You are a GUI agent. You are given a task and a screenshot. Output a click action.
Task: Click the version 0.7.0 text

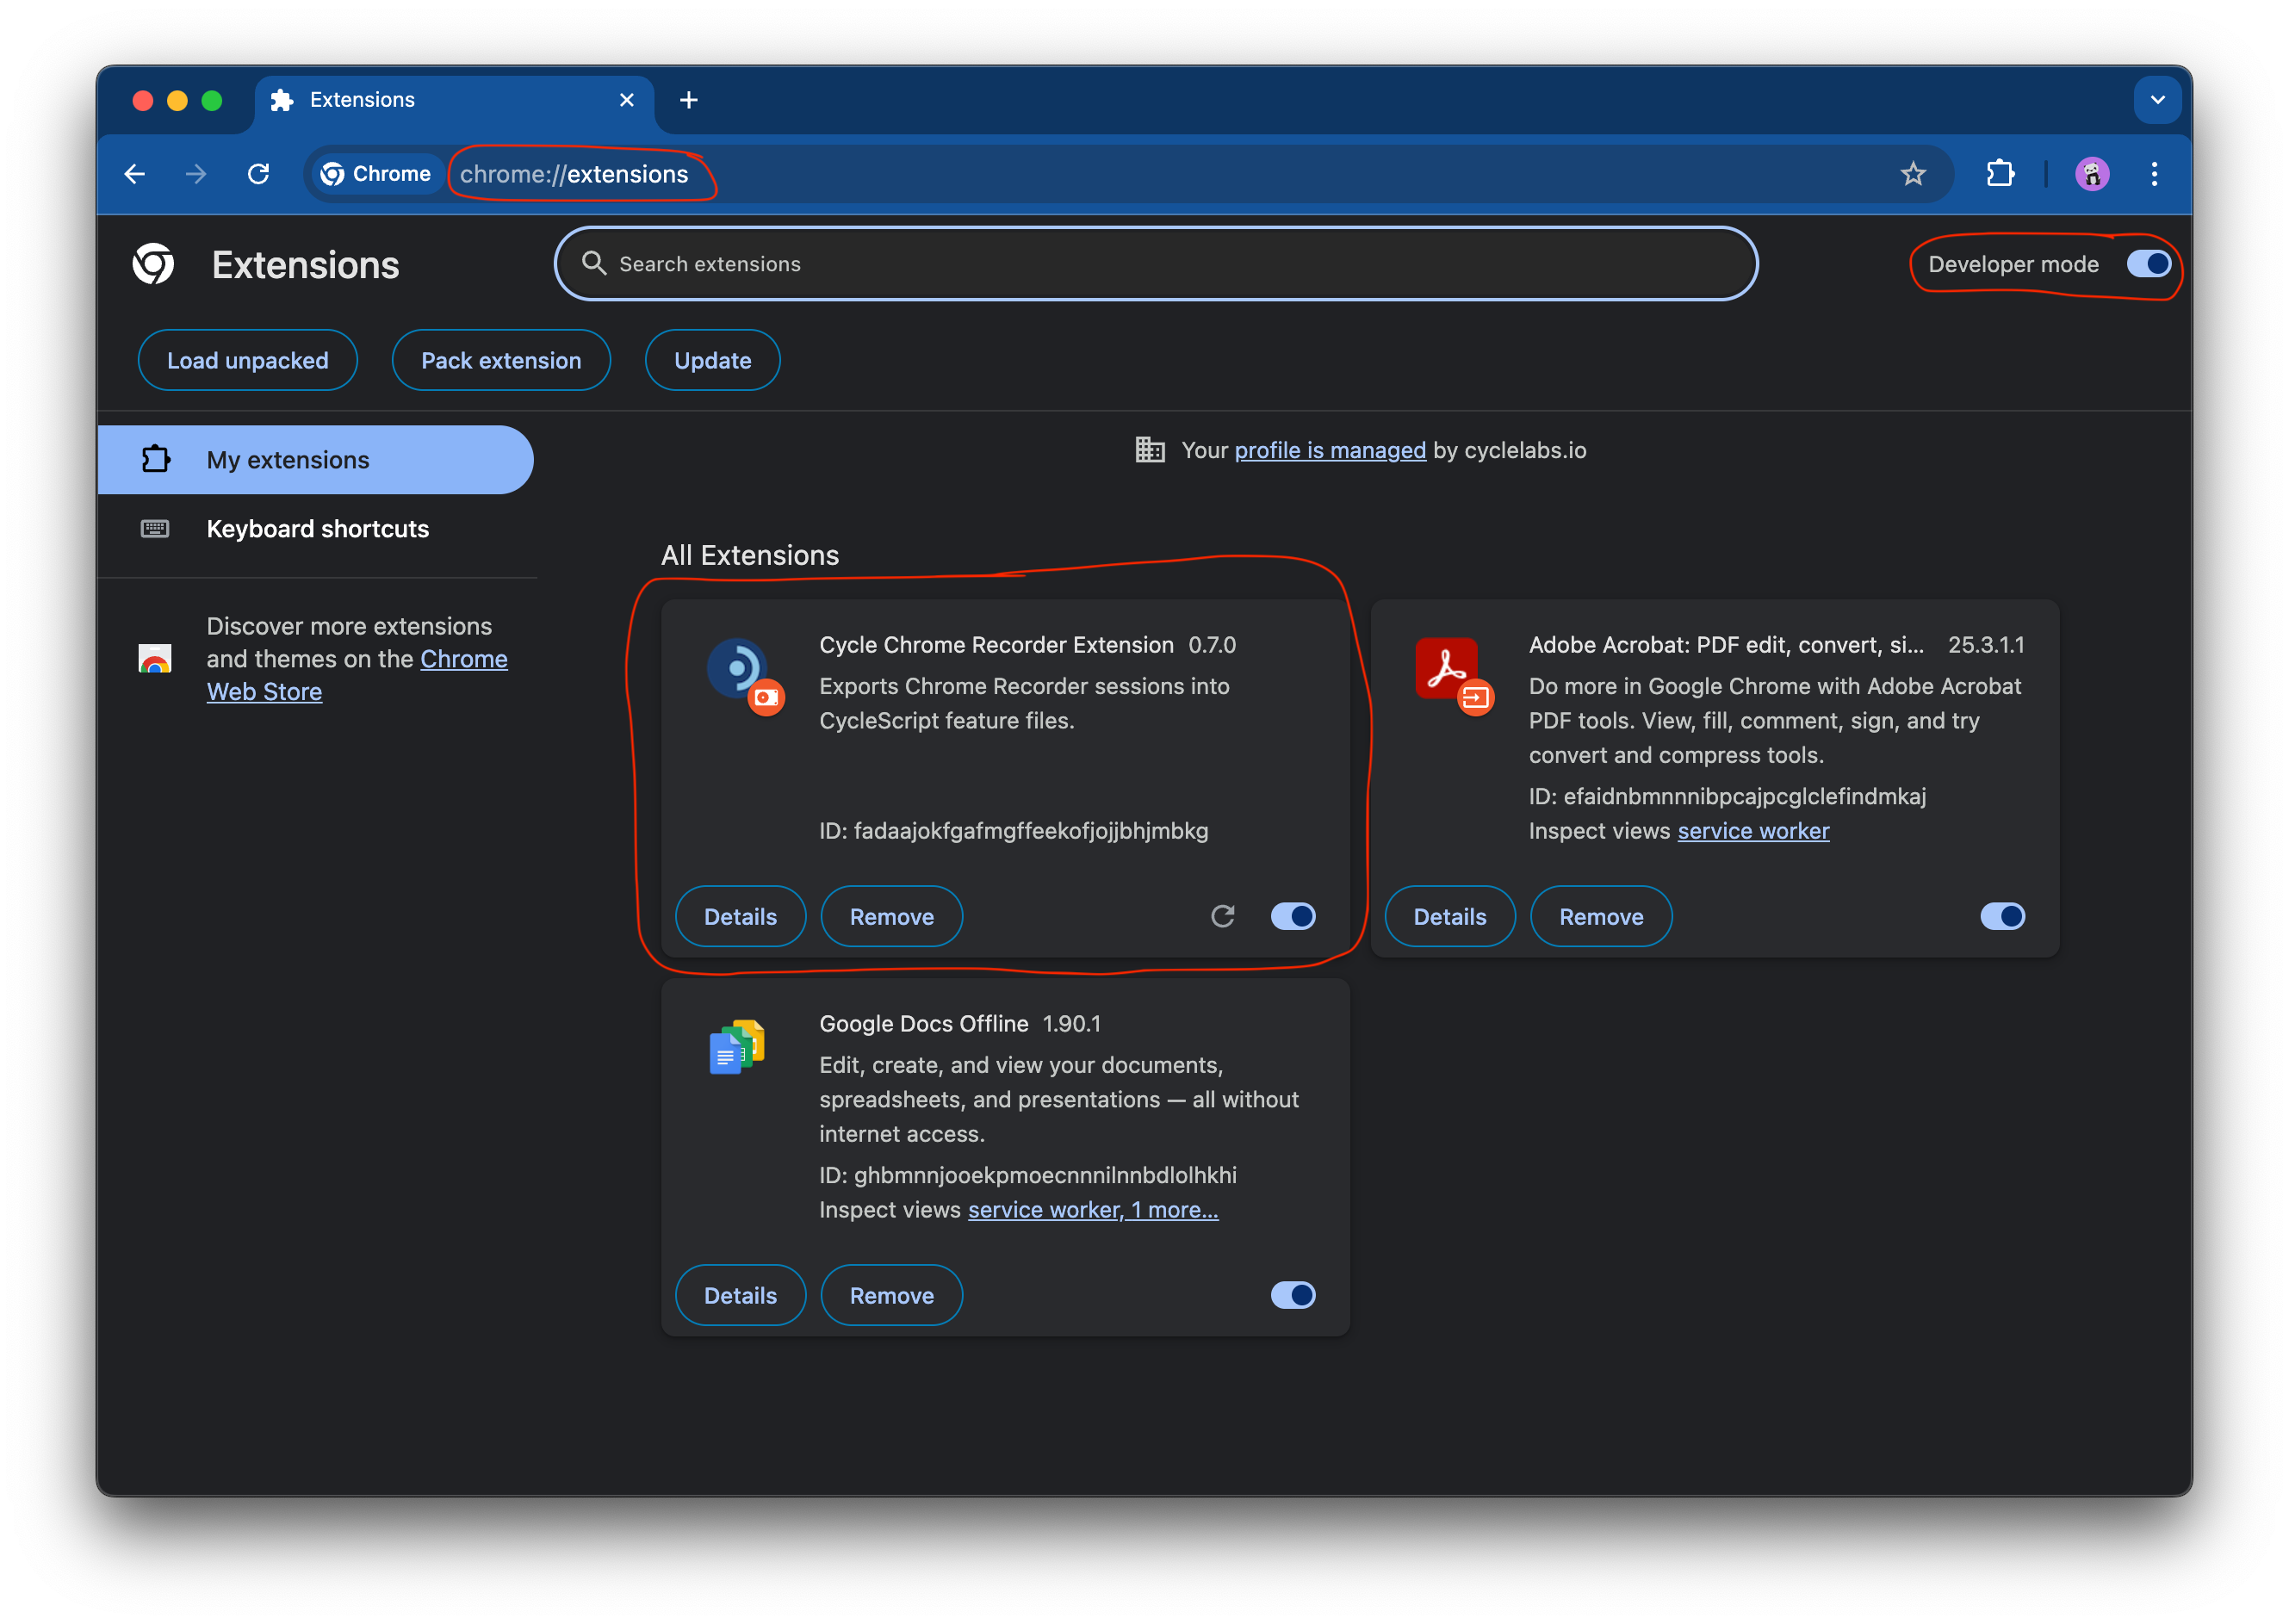pos(1211,645)
